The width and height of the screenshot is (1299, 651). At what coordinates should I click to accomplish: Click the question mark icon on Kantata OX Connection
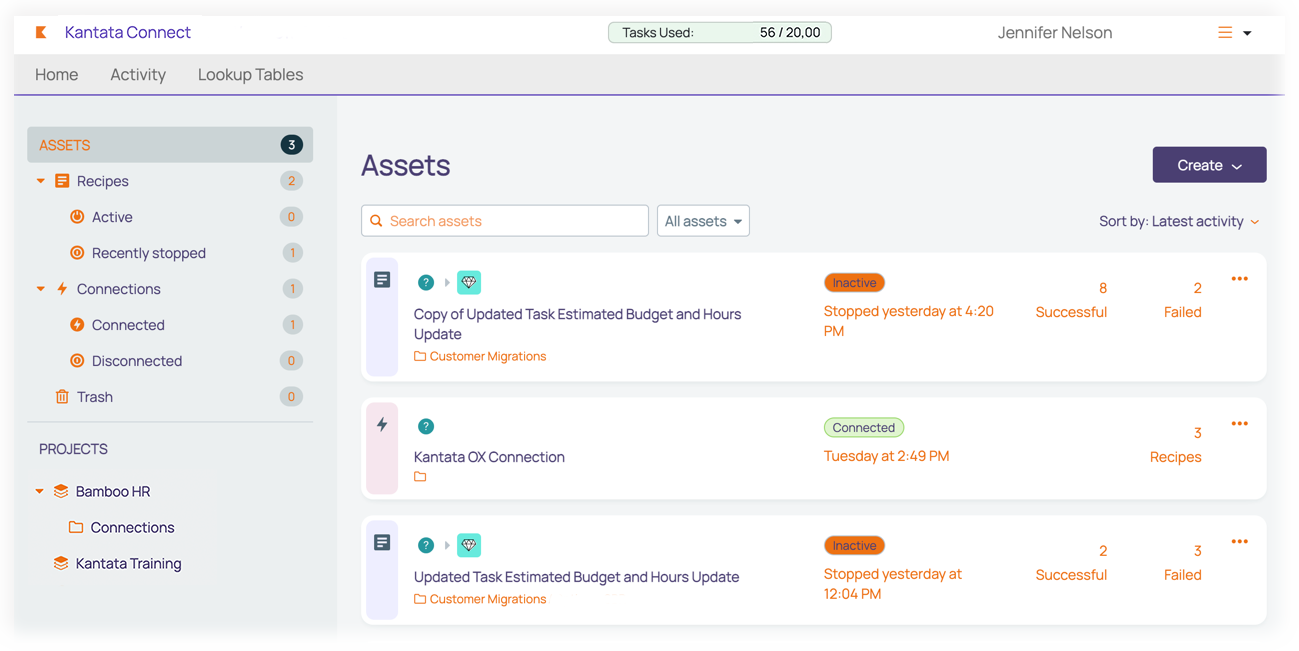(426, 427)
